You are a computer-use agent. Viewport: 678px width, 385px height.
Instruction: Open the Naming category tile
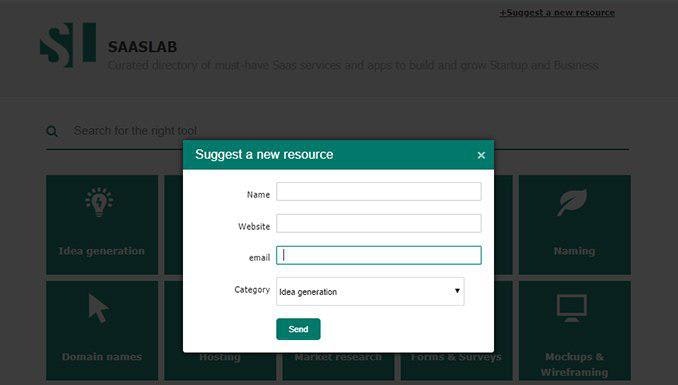(575, 225)
